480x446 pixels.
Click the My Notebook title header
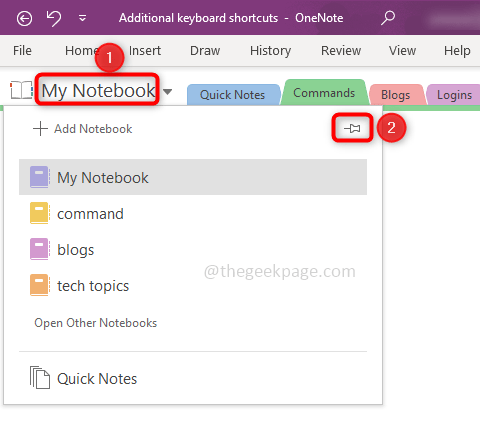[98, 90]
